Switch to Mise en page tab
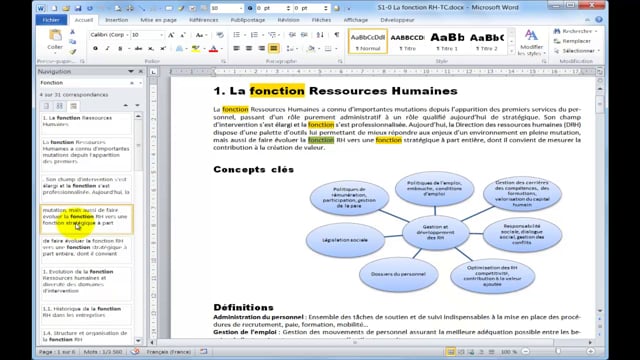 coord(159,20)
